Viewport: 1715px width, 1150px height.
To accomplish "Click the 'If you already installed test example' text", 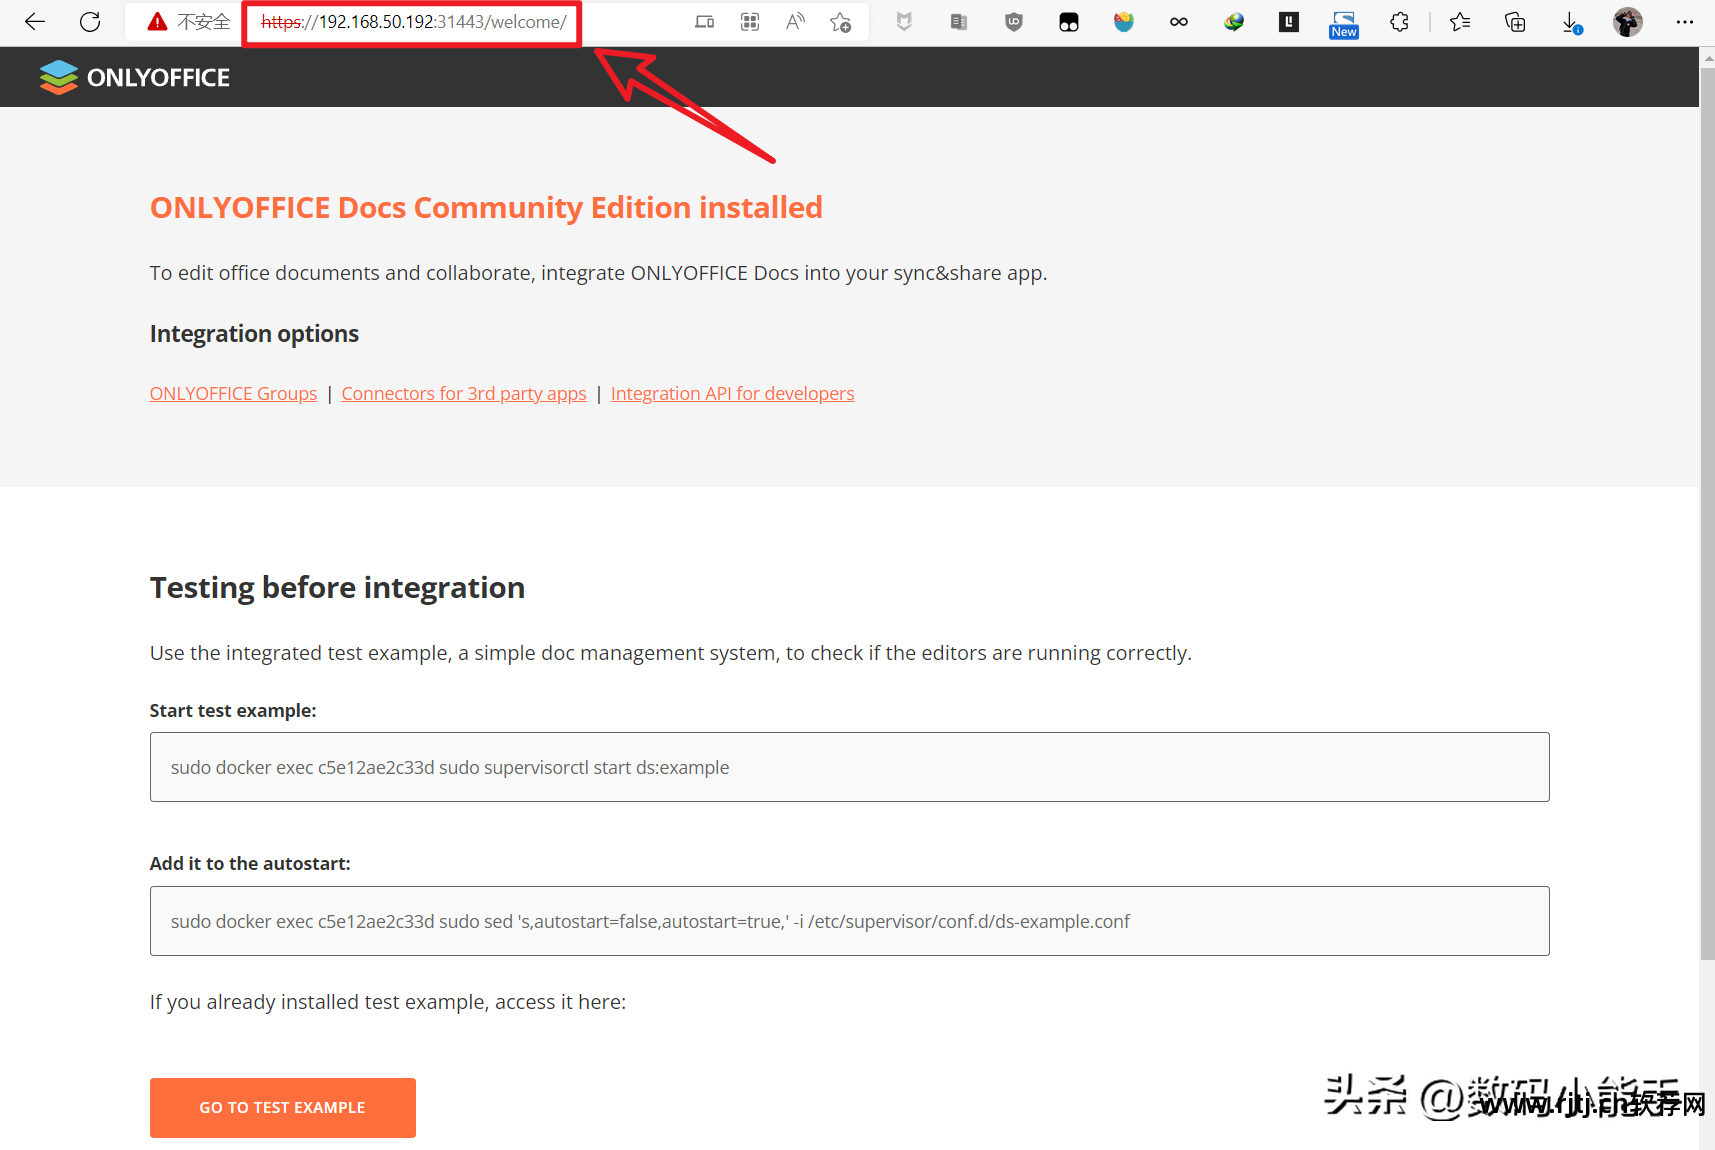I will 388,1002.
